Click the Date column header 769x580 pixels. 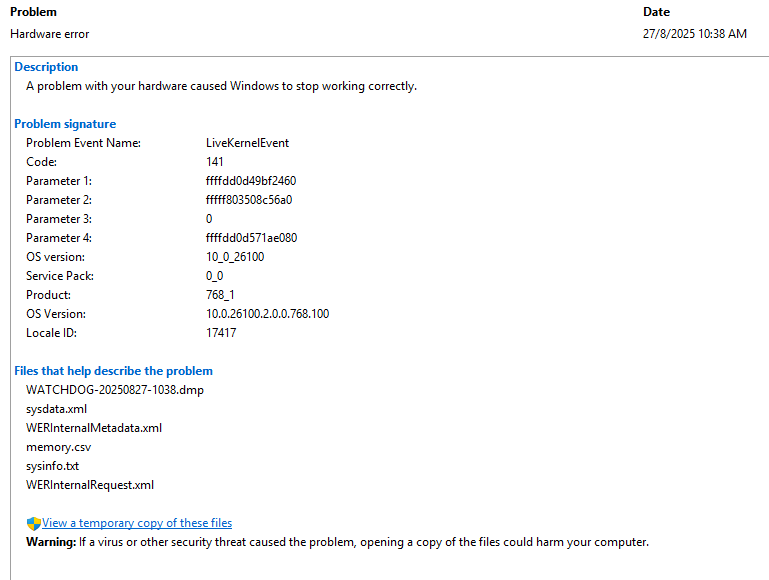pyautogui.click(x=656, y=12)
